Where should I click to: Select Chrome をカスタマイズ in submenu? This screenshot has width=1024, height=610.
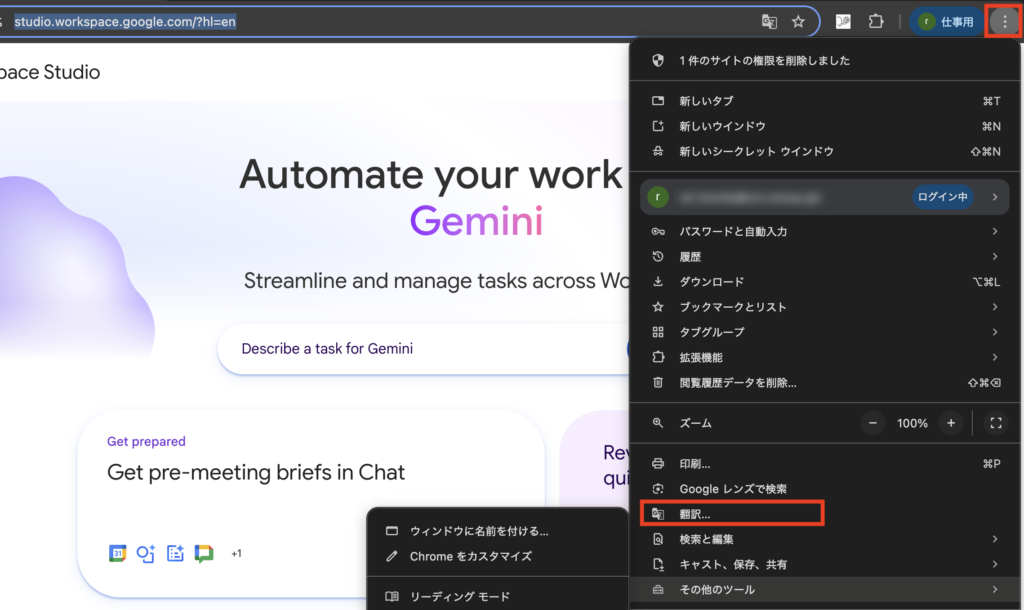[470, 556]
